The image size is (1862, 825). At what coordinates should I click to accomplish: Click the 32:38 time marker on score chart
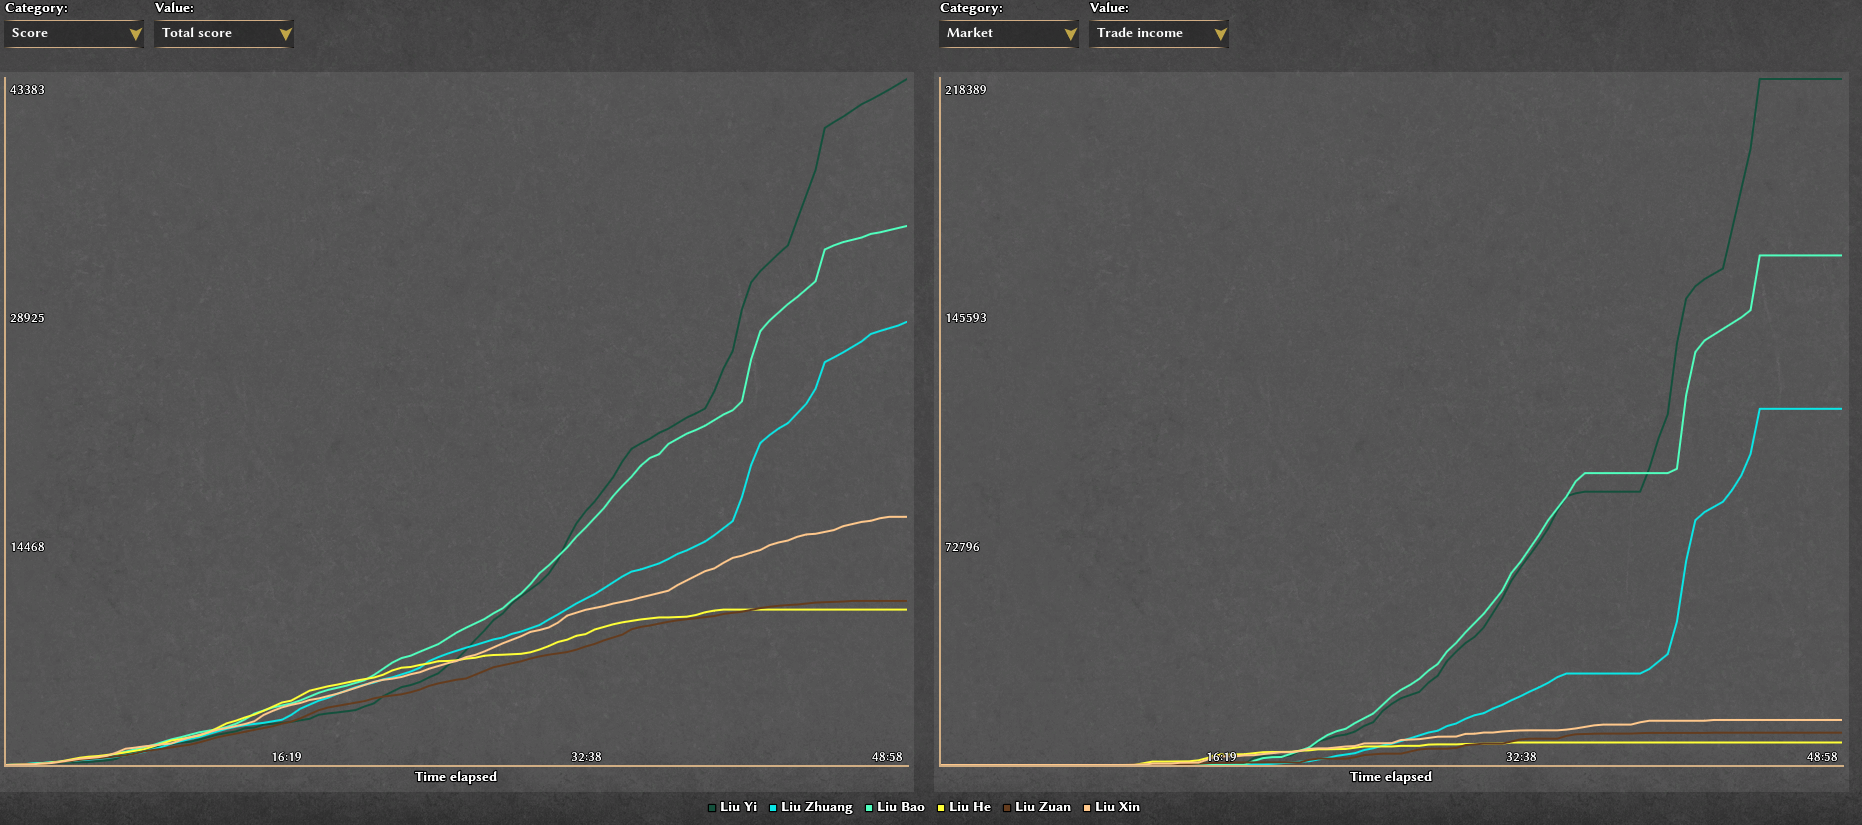[586, 757]
